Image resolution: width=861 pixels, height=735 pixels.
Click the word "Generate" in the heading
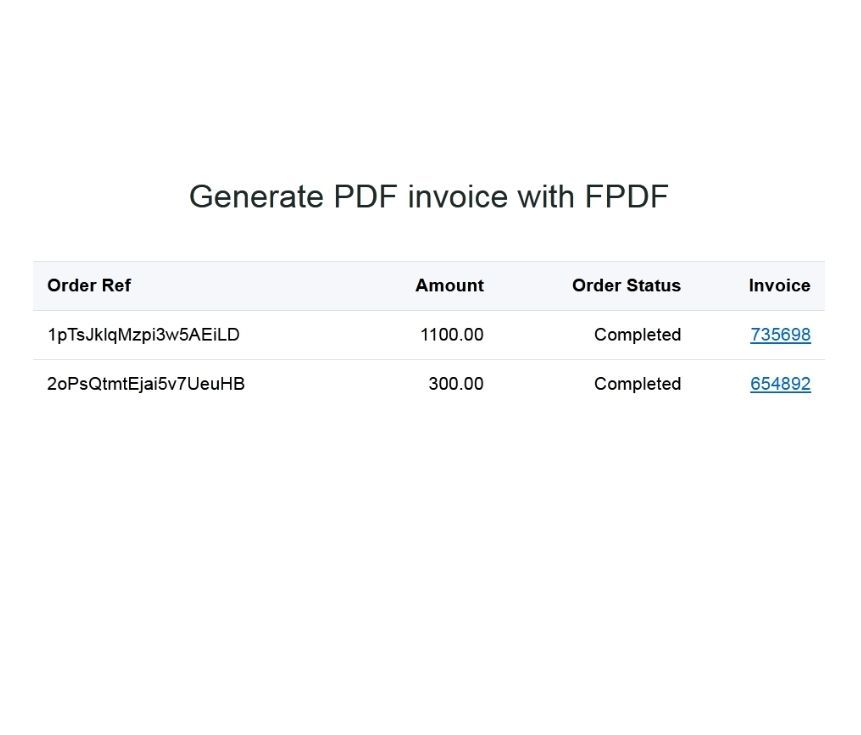256,197
